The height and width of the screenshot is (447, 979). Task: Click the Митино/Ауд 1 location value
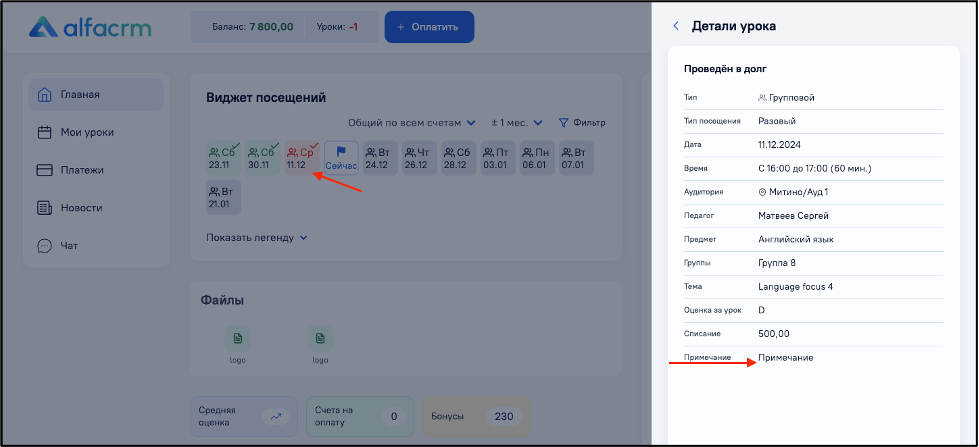pyautogui.click(x=793, y=192)
